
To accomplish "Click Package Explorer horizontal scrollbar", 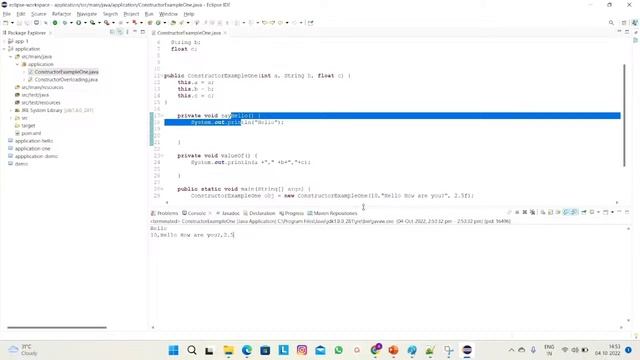I will point(57,327).
